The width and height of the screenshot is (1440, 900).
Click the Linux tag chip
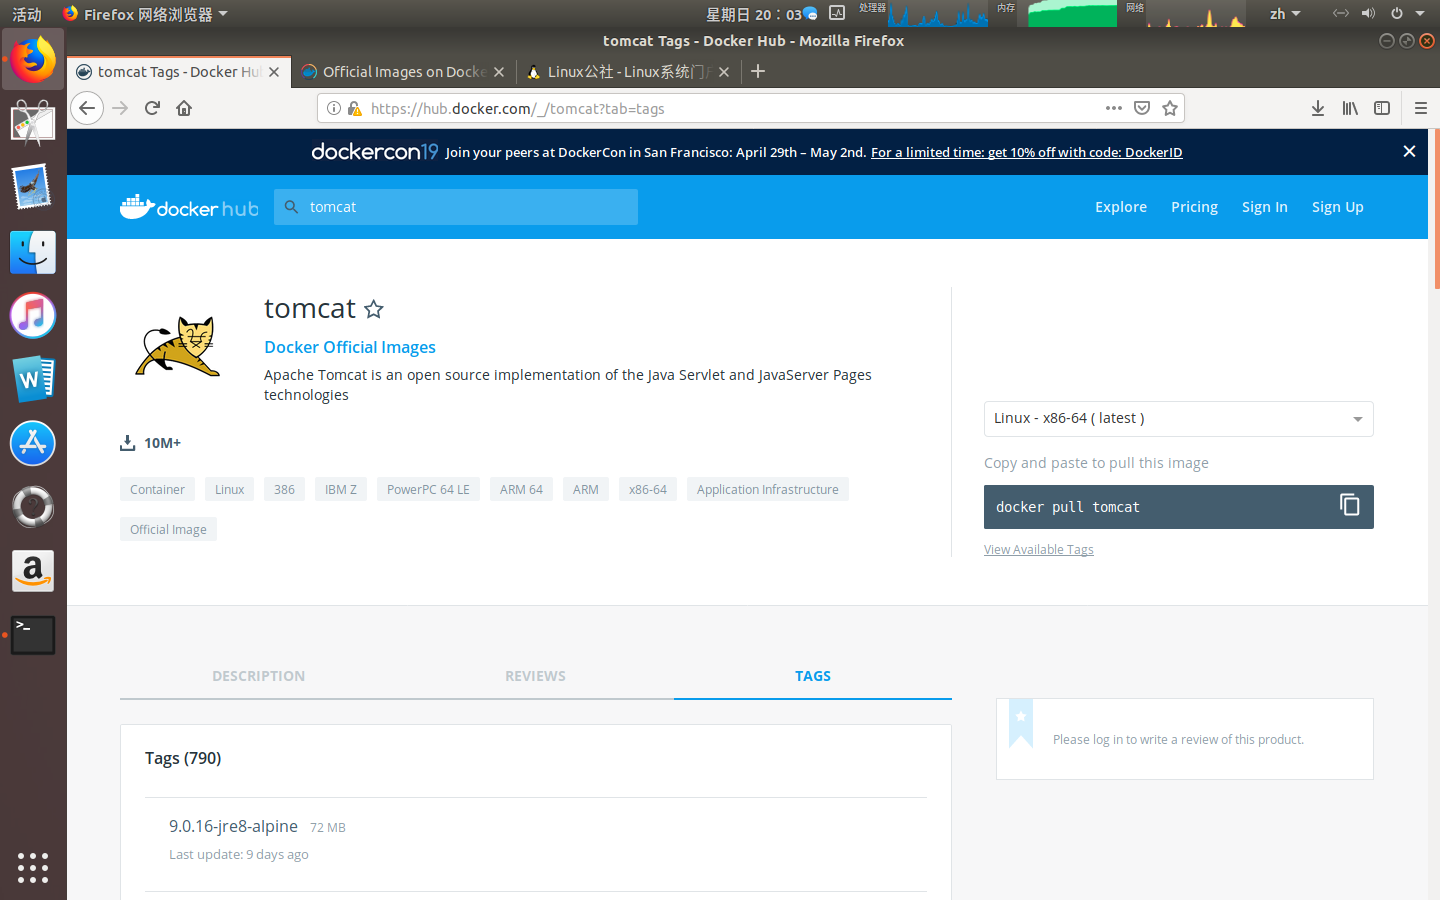click(x=229, y=489)
